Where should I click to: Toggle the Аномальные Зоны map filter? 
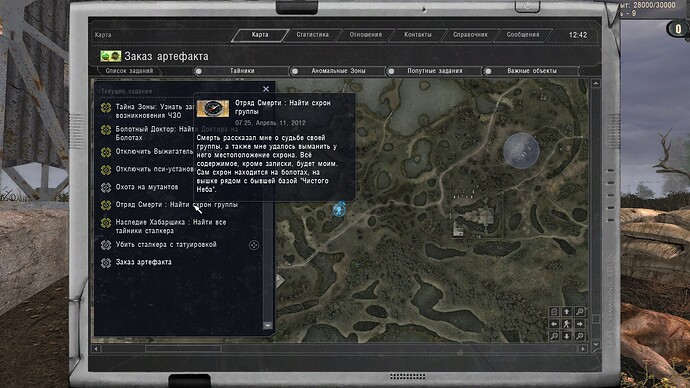coord(295,71)
